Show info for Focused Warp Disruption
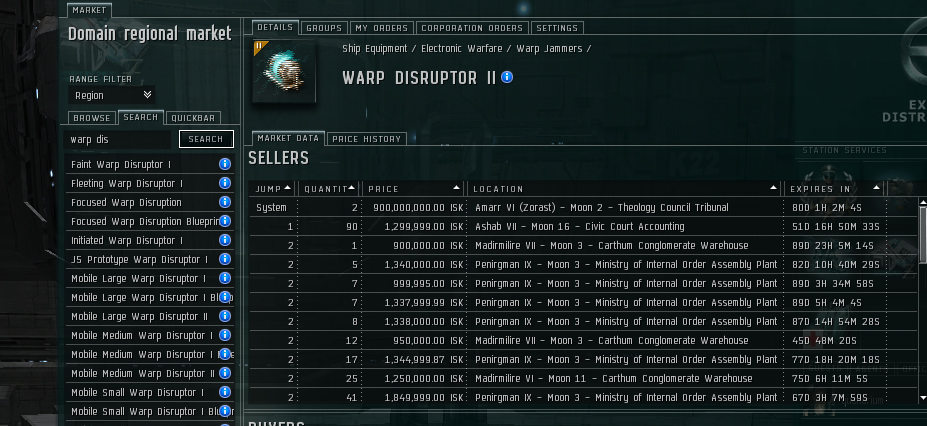 [225, 202]
